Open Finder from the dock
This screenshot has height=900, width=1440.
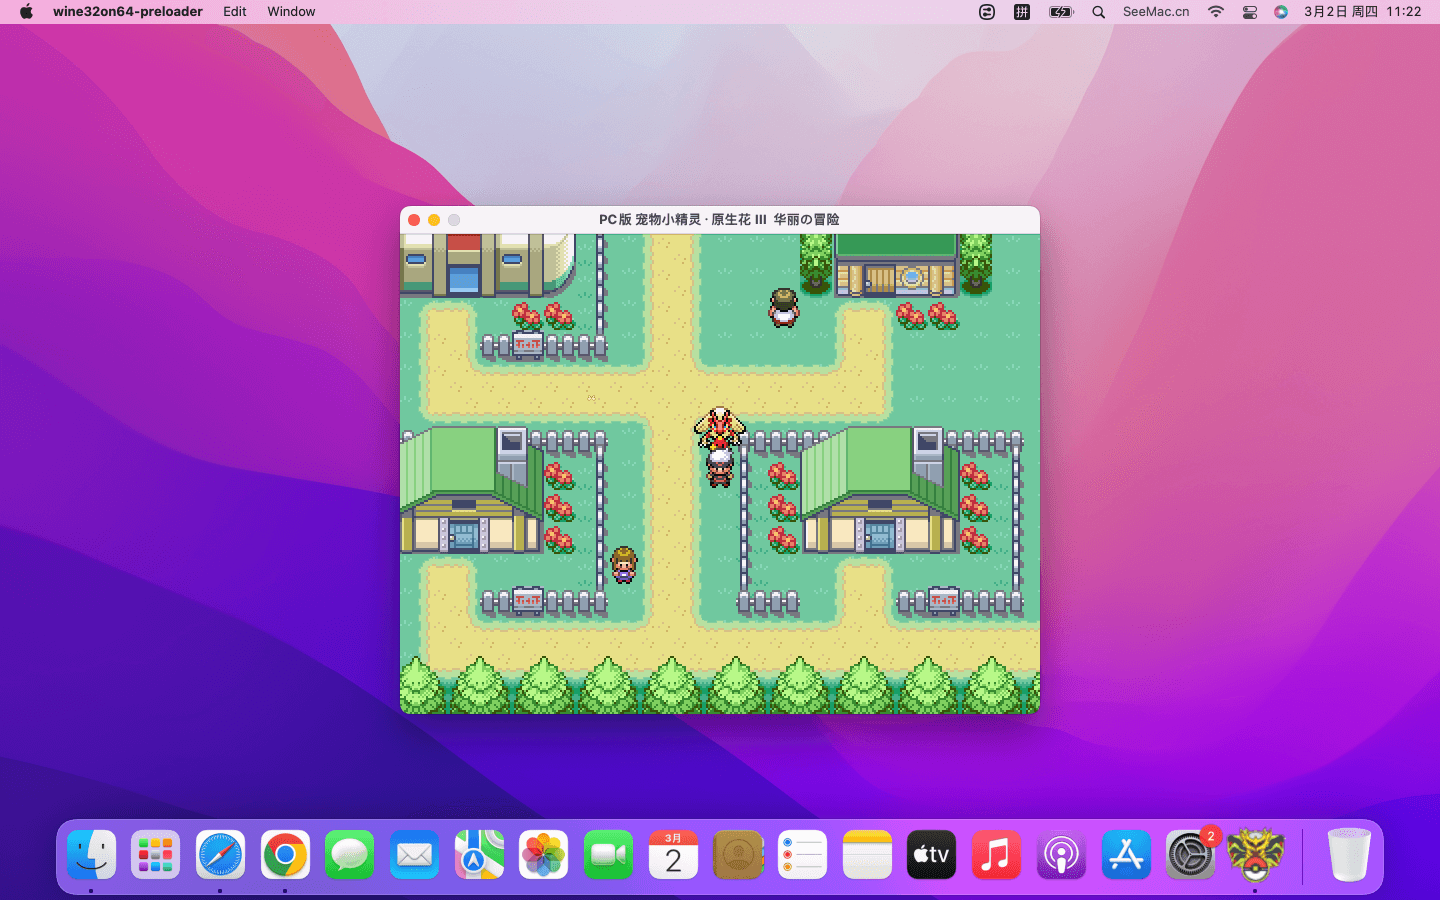[91, 855]
